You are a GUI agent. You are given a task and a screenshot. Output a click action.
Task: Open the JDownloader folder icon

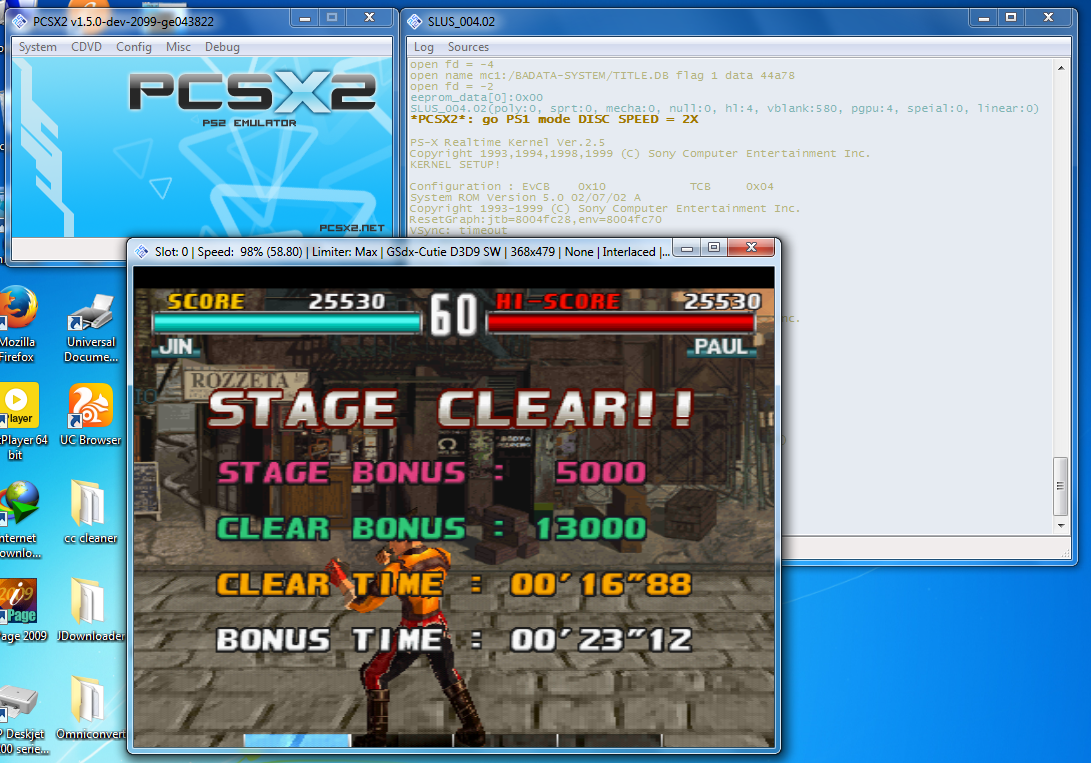tap(90, 609)
